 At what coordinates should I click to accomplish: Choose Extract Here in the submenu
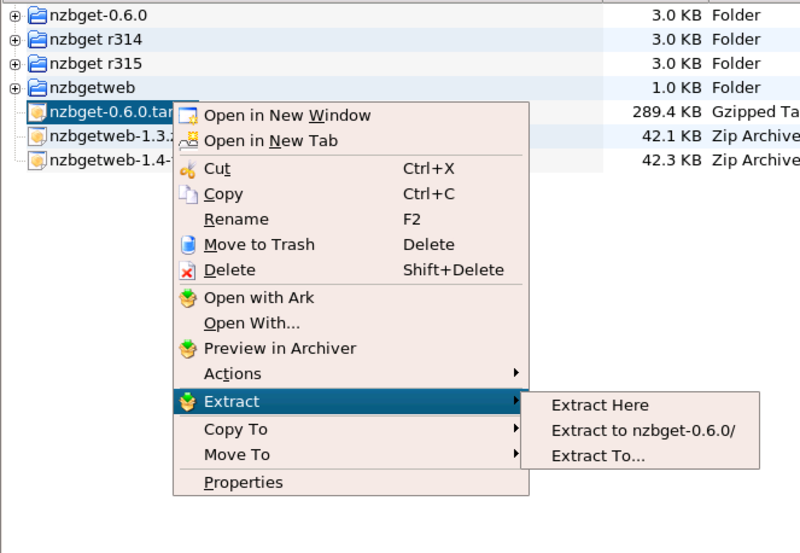tap(640, 406)
